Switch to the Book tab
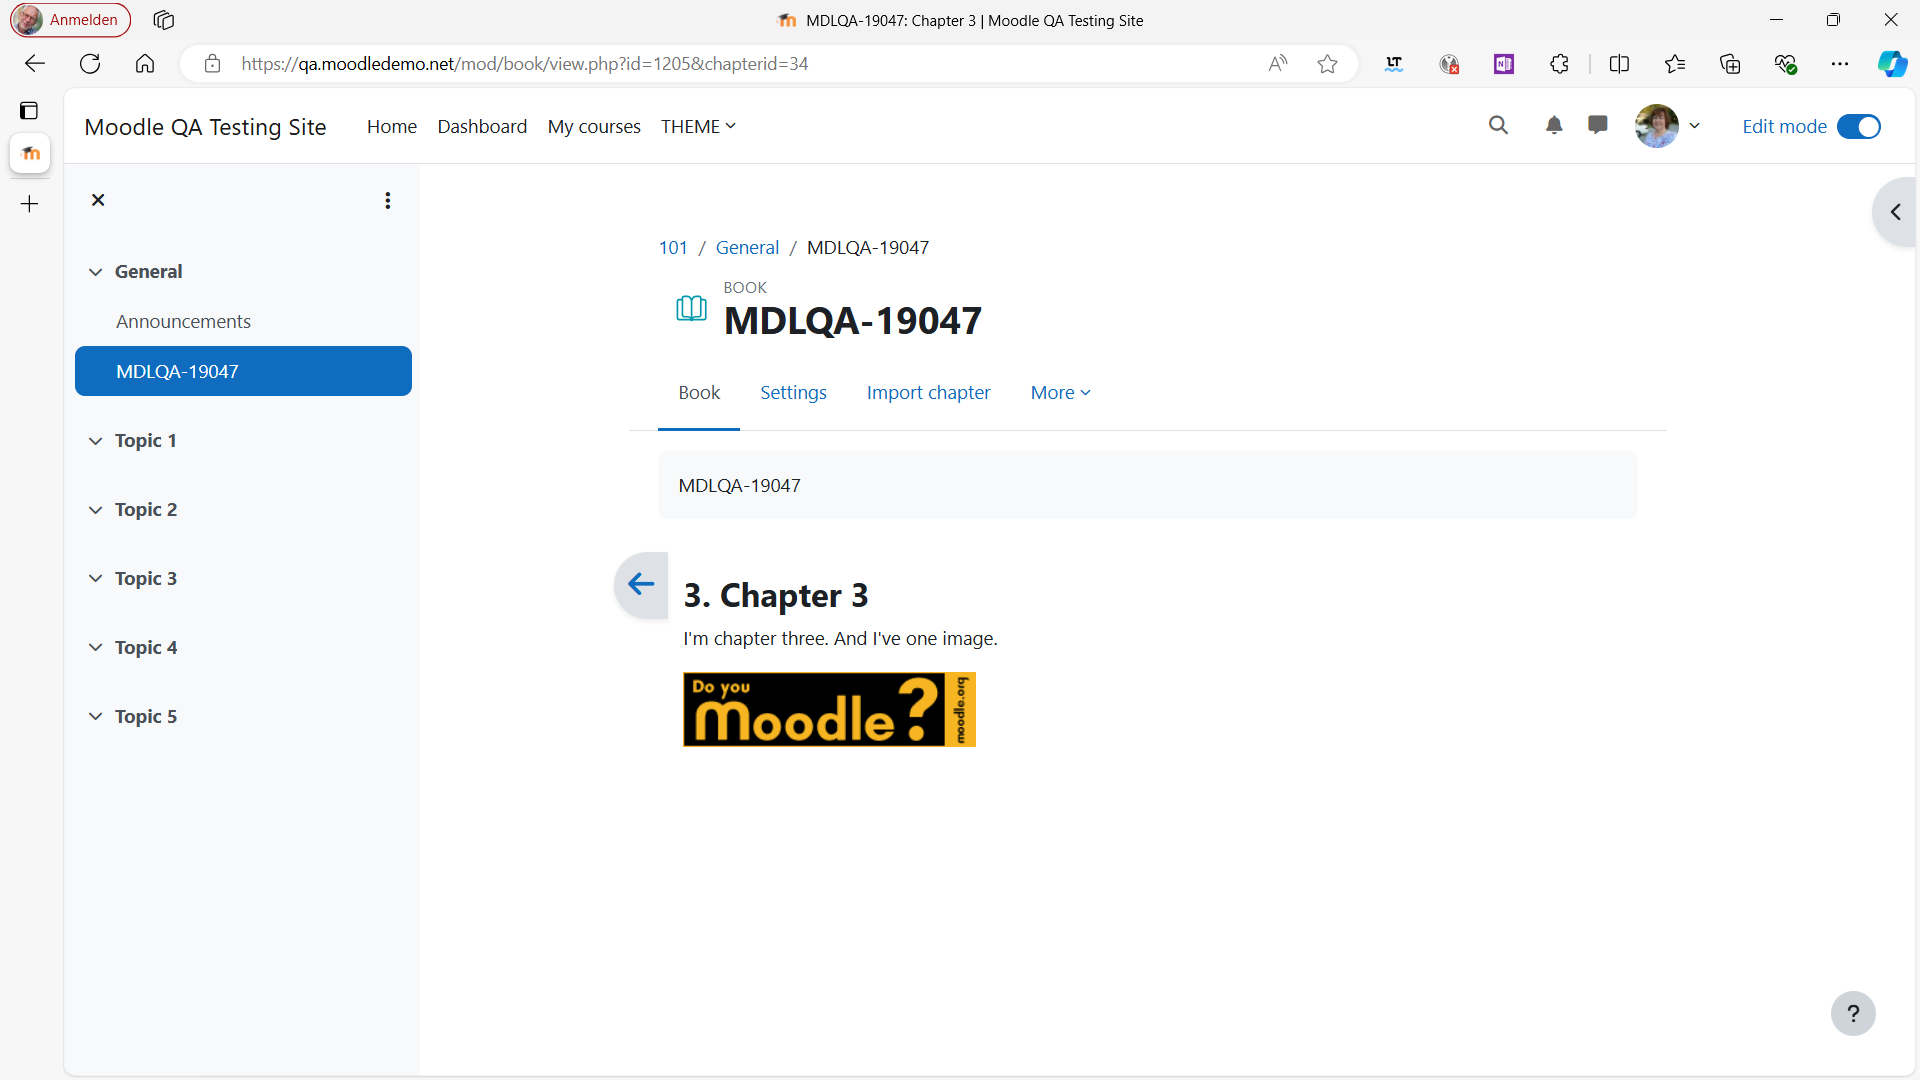This screenshot has height=1080, width=1920. (699, 393)
